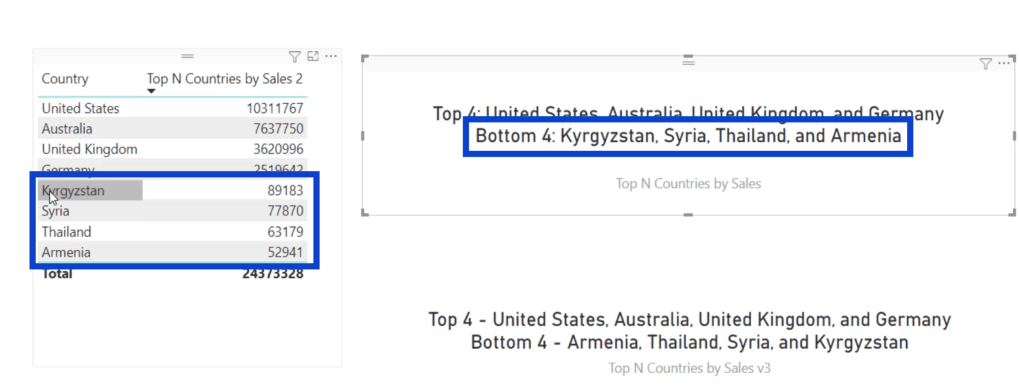Screen dimensions: 1019x391
Task: Select the Thailand row
Action: [x=172, y=232]
